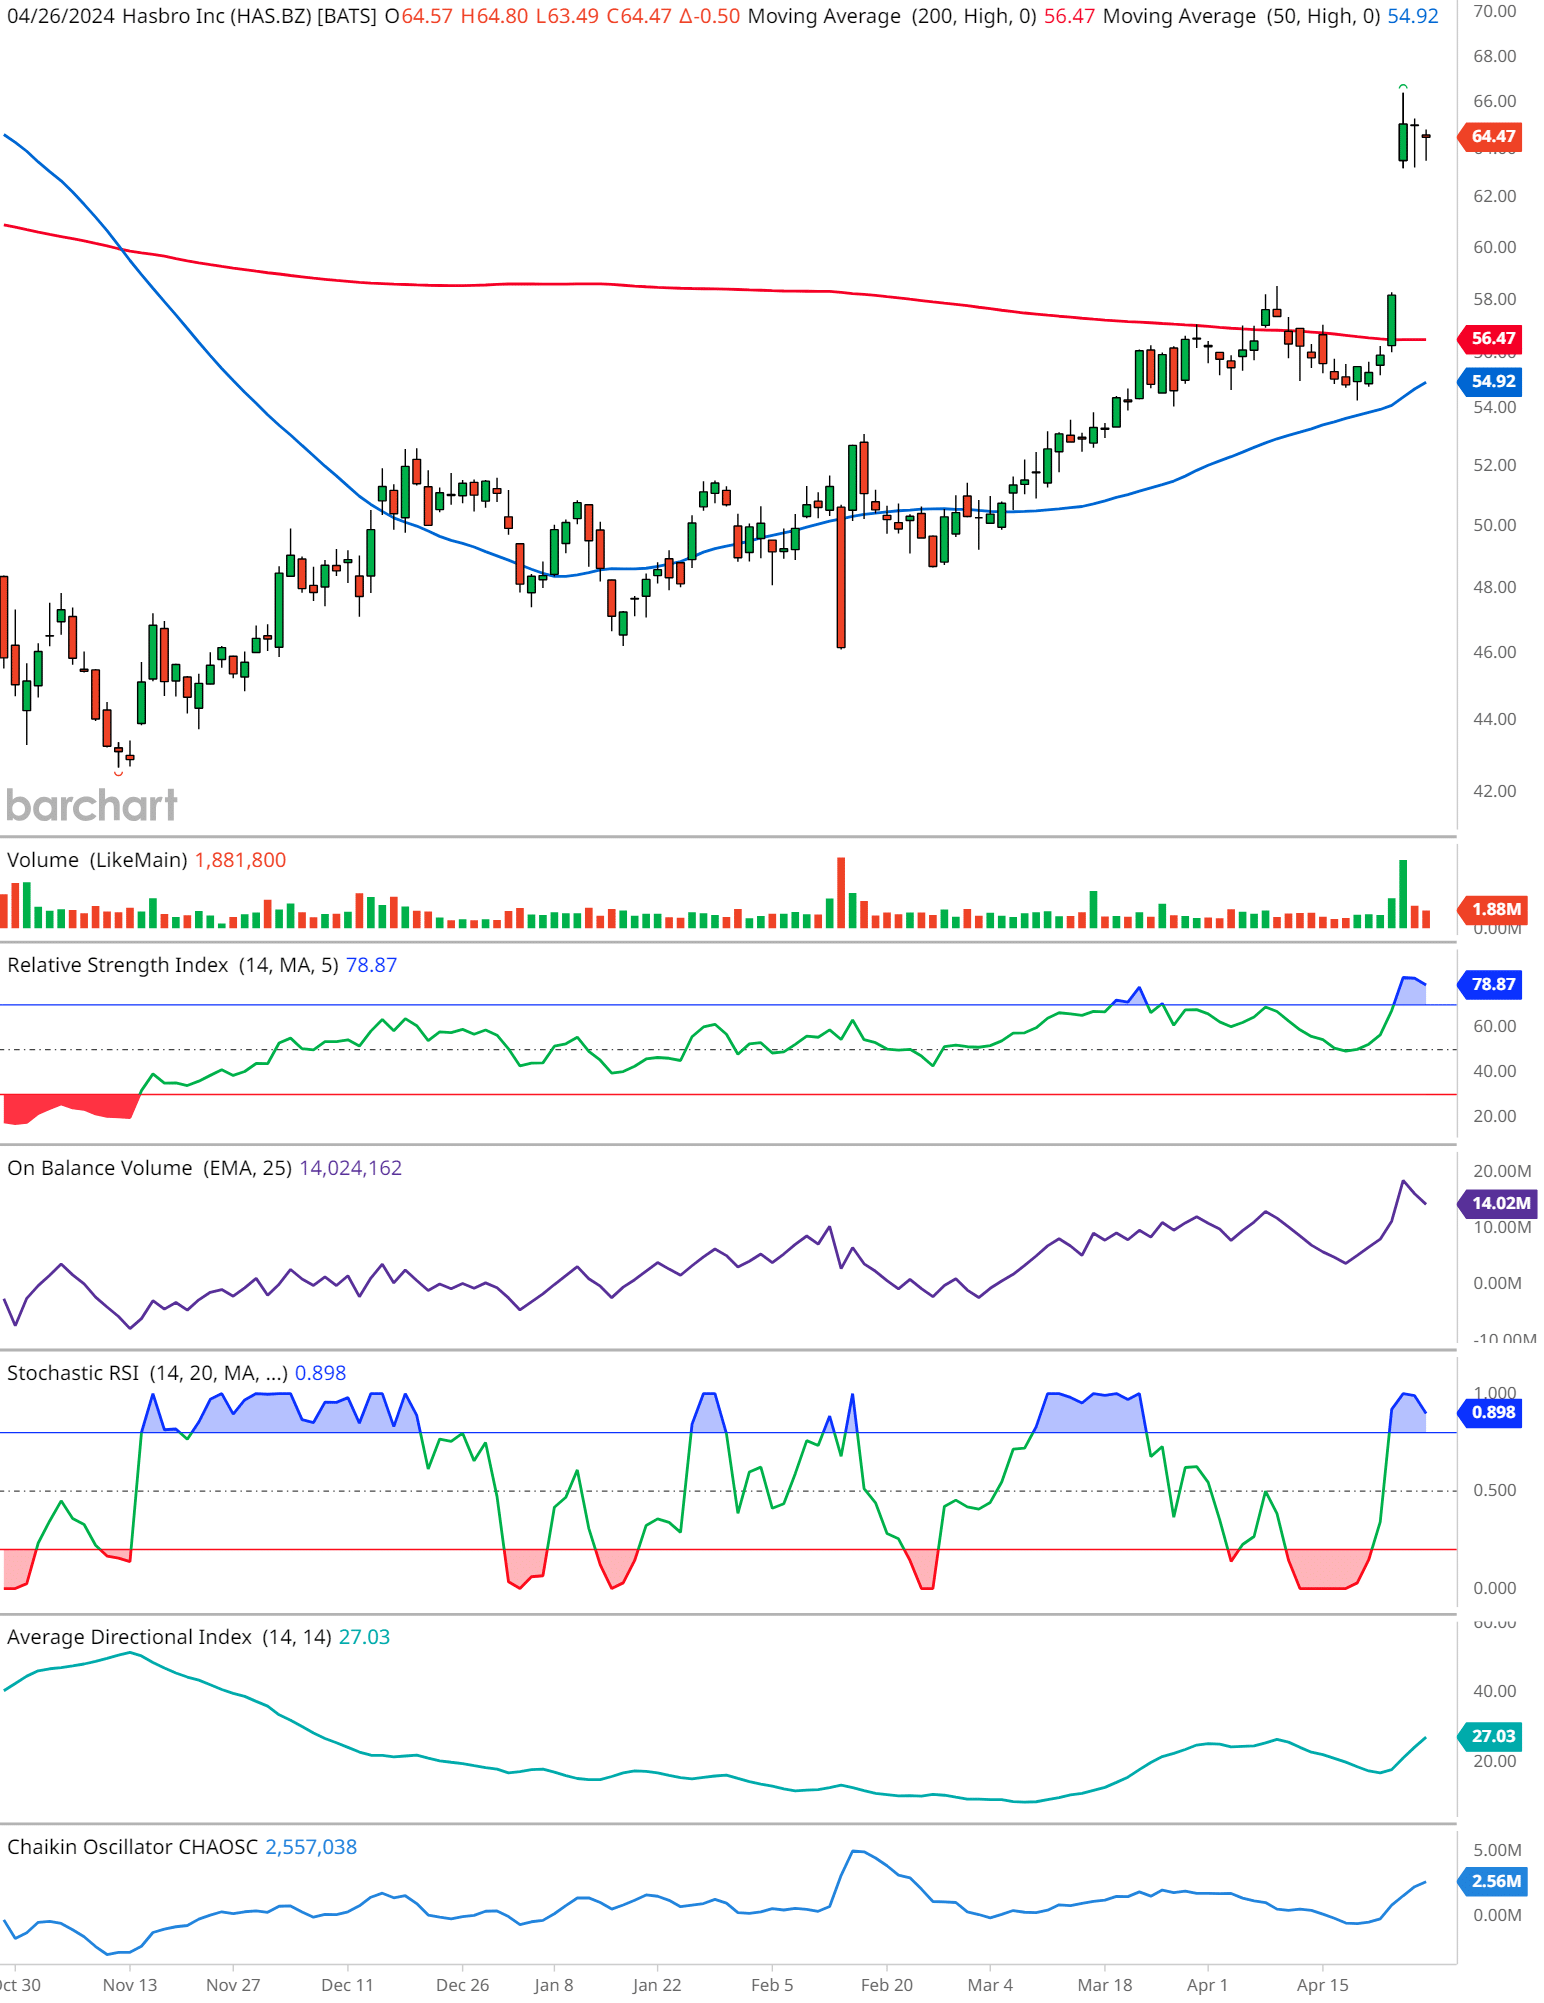Click the Volume (LikeMain) panel title
Viewport: 1544px width, 2003px height.
click(x=97, y=860)
